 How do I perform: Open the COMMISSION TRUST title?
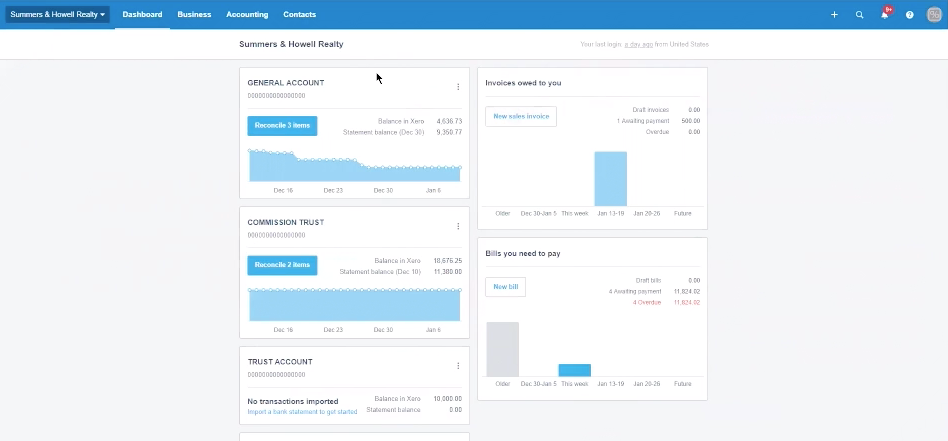tap(285, 222)
